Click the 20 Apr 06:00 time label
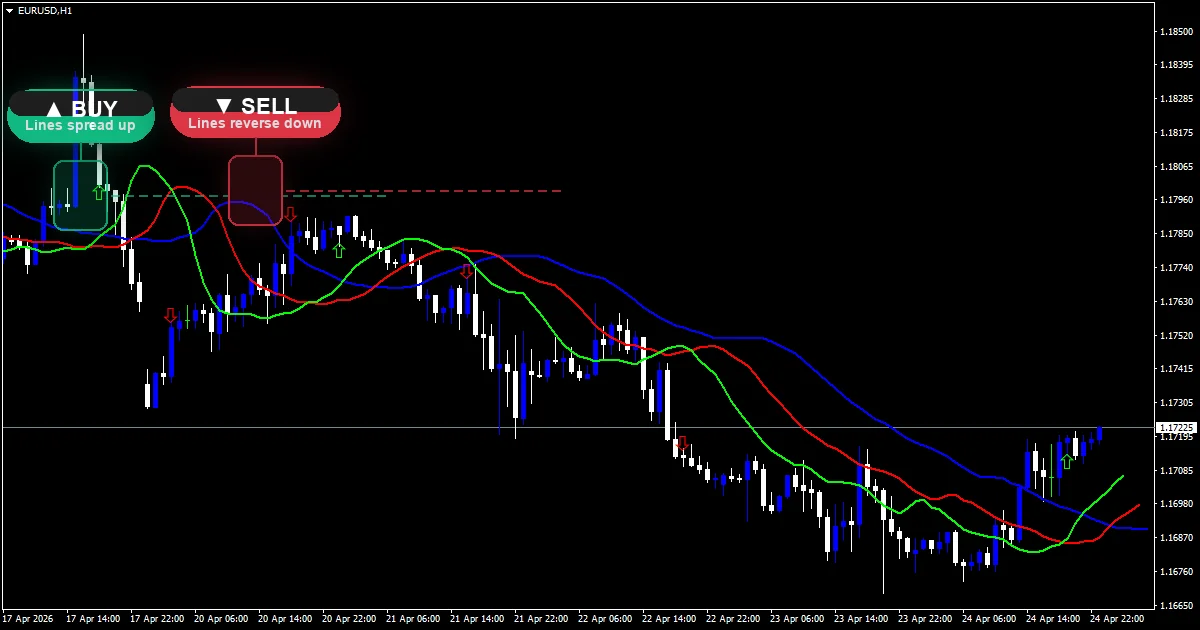Image resolution: width=1200 pixels, height=630 pixels. 221,619
